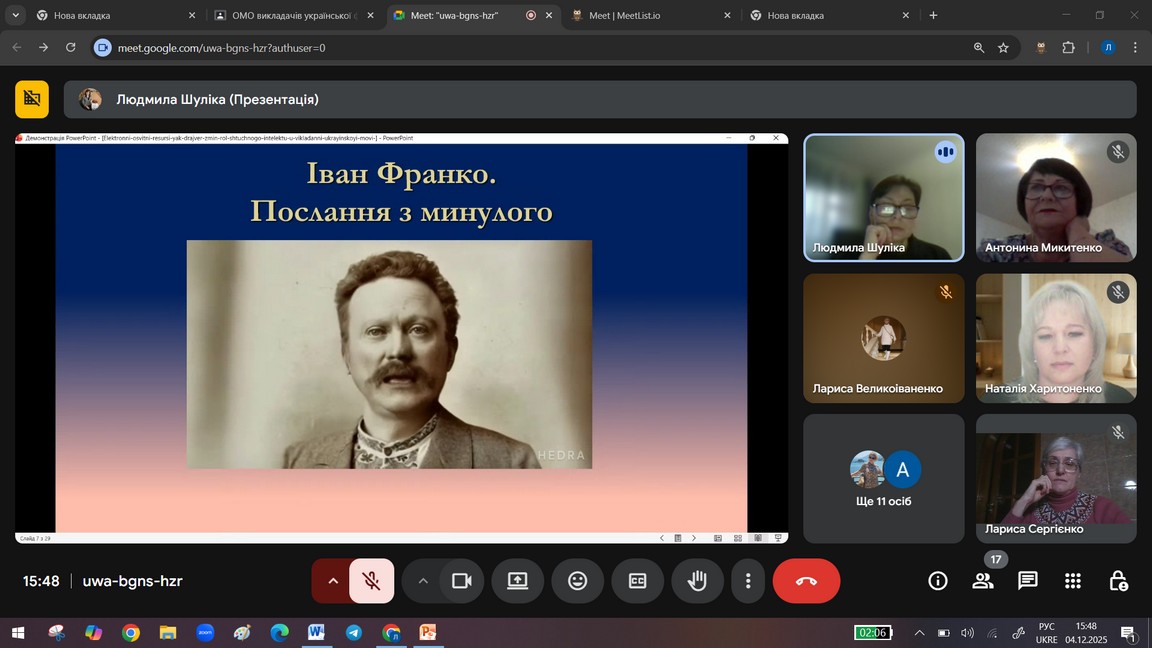Screen dimensions: 1152x648
Task: Click the share screen present button
Action: (x=517, y=581)
